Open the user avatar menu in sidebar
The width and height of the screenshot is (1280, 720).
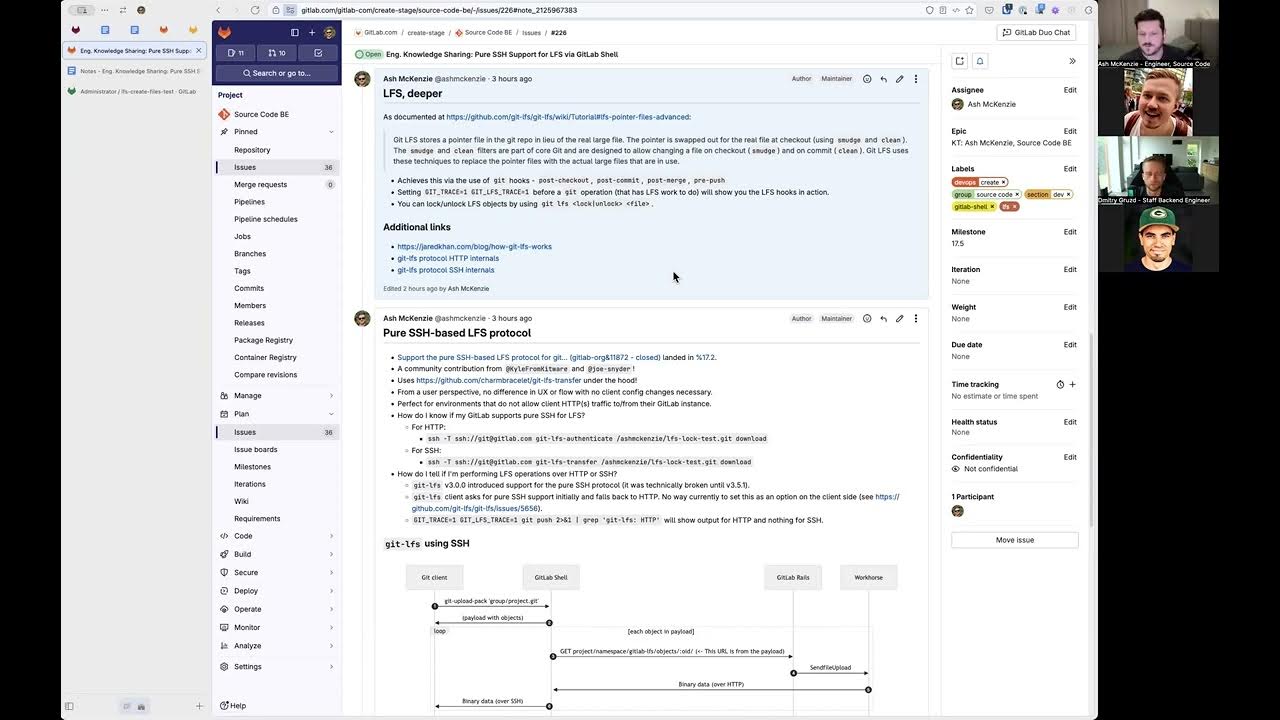pyautogui.click(x=329, y=32)
